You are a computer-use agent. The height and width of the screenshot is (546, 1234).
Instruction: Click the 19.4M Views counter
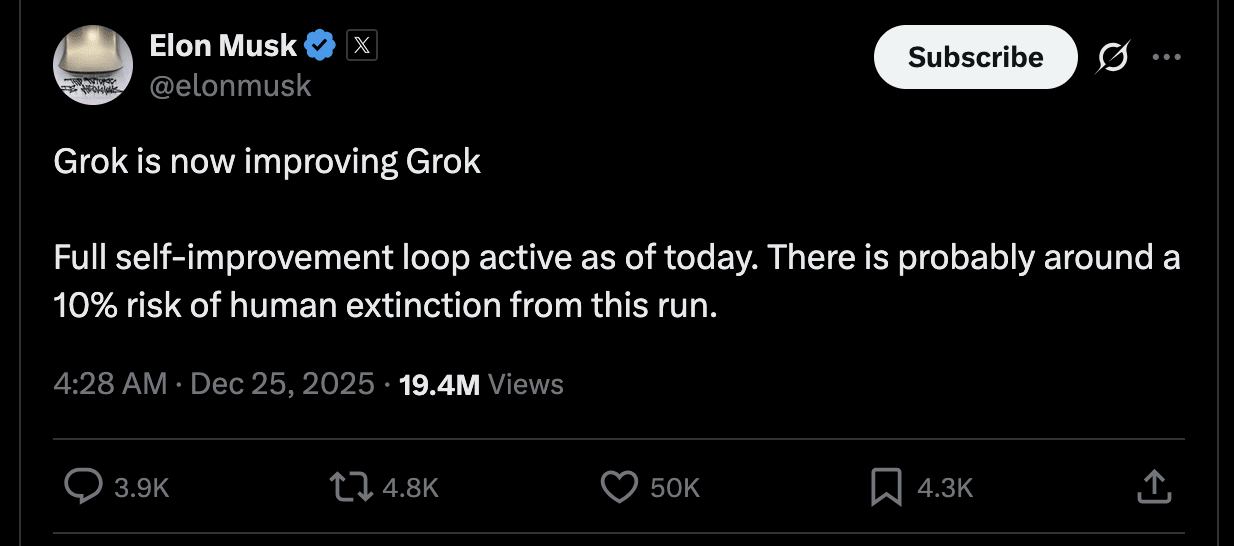(x=481, y=384)
